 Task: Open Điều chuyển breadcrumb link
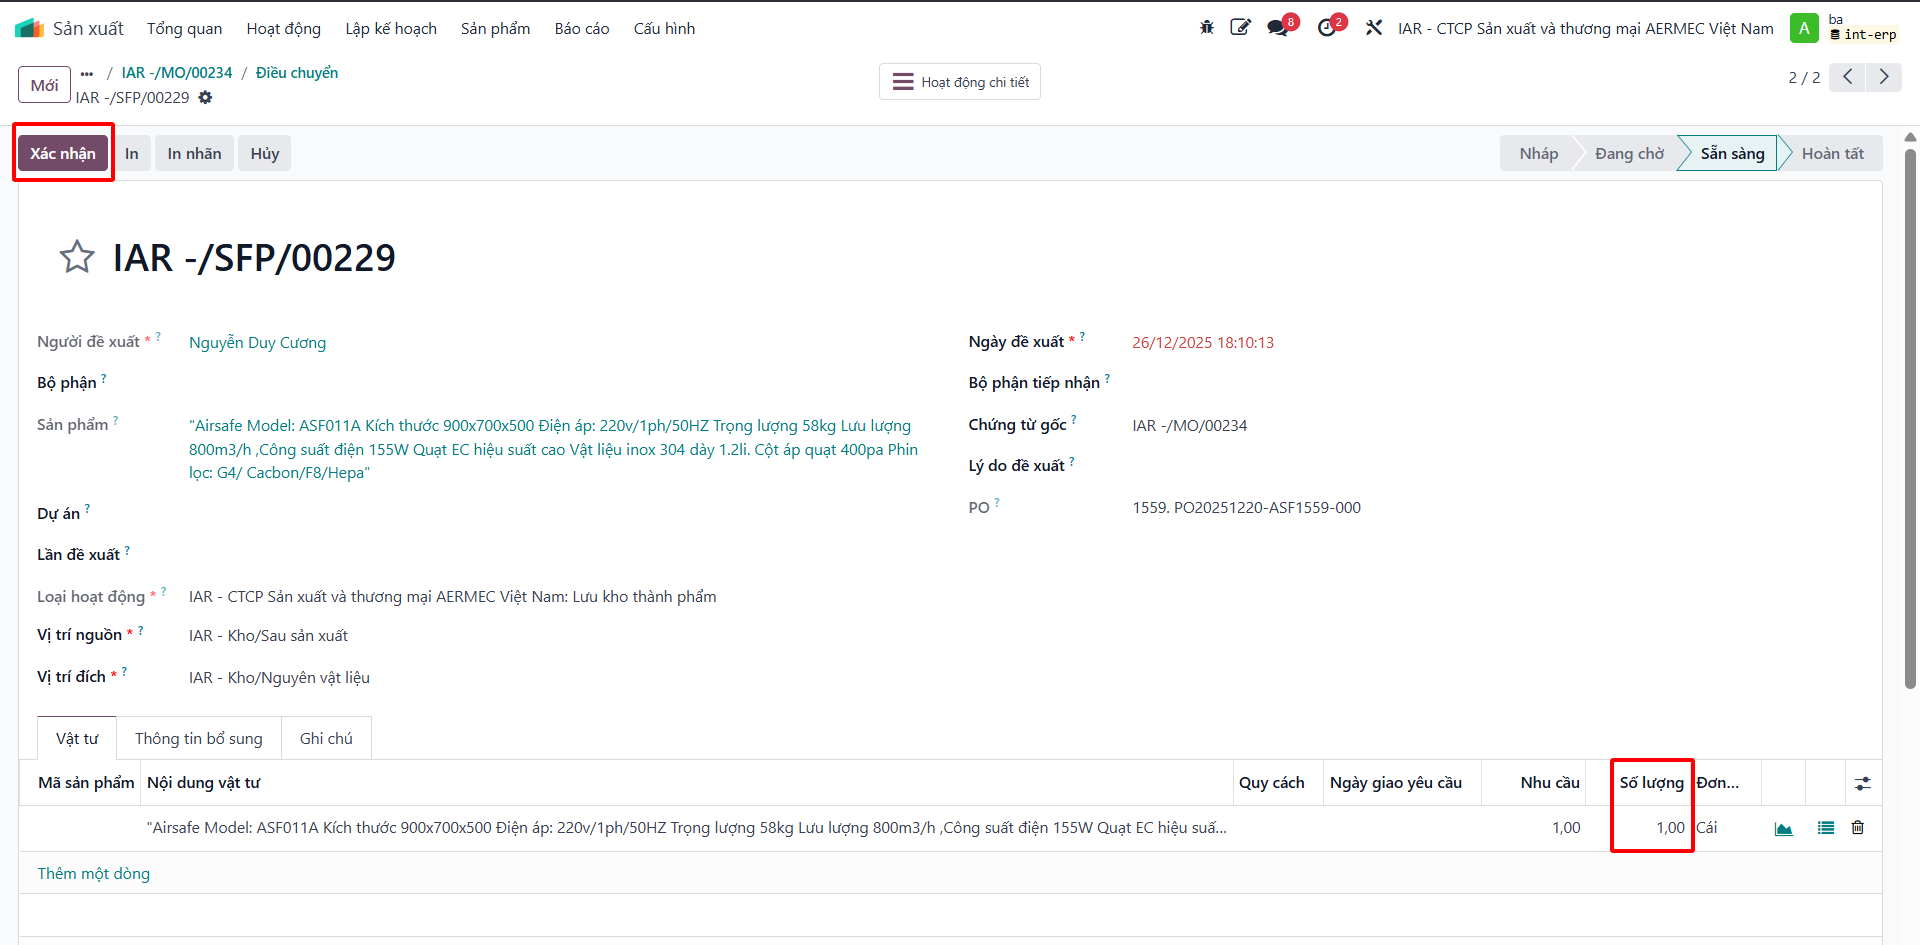pyautogui.click(x=297, y=73)
